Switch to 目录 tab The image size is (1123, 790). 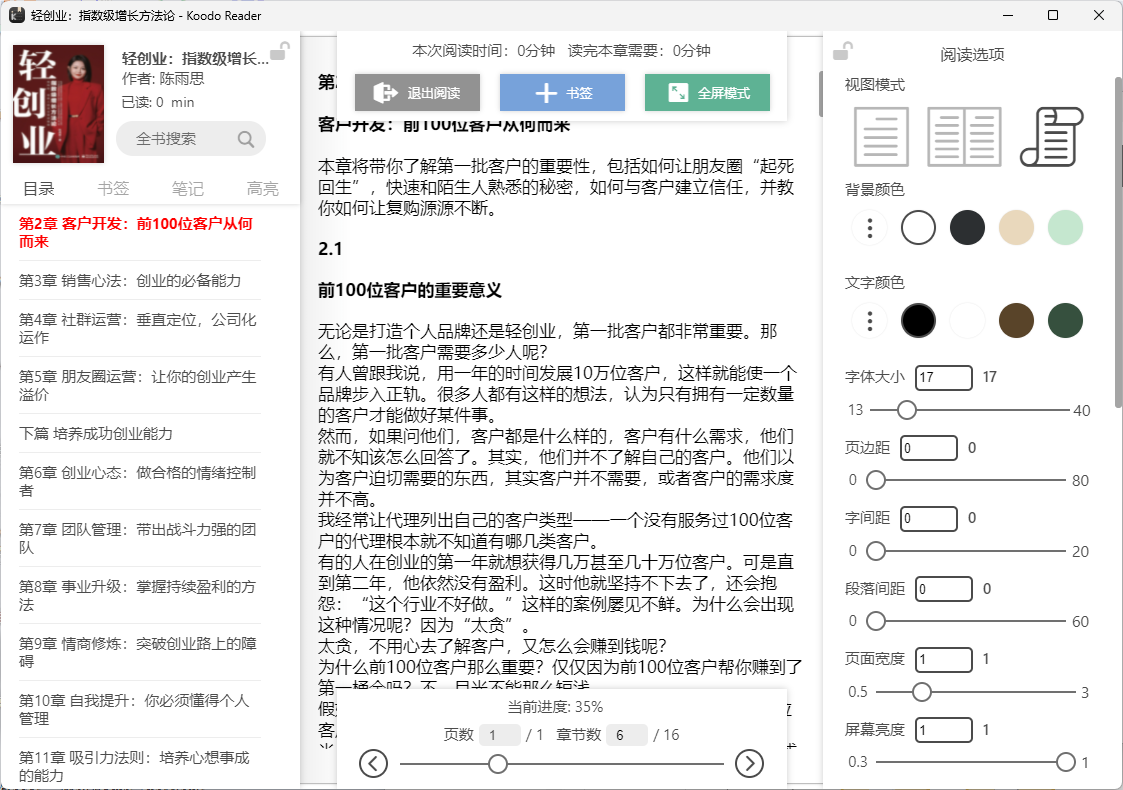pyautogui.click(x=39, y=189)
